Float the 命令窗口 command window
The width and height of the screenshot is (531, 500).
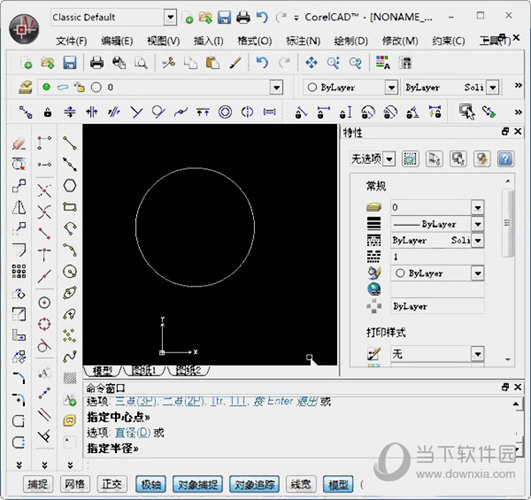click(505, 387)
